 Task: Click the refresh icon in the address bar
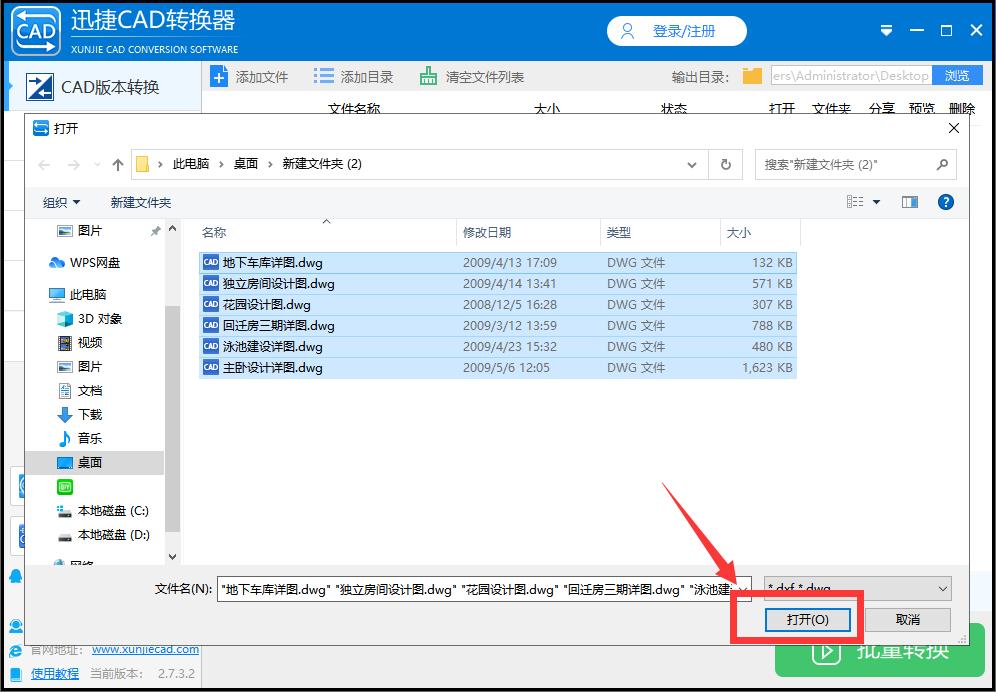click(x=725, y=164)
